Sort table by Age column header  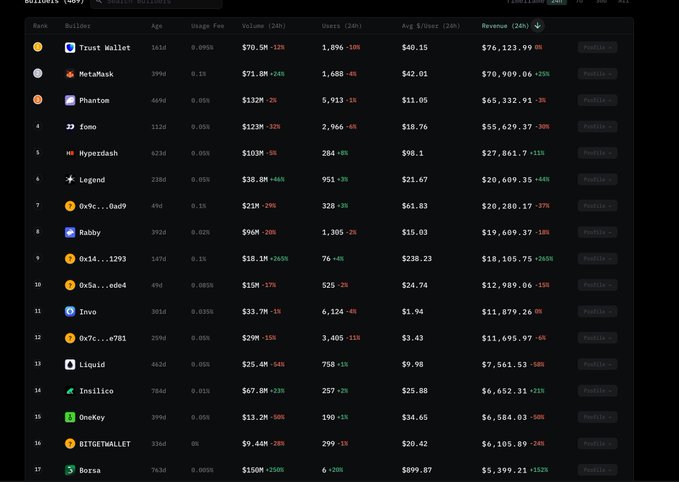(156, 26)
